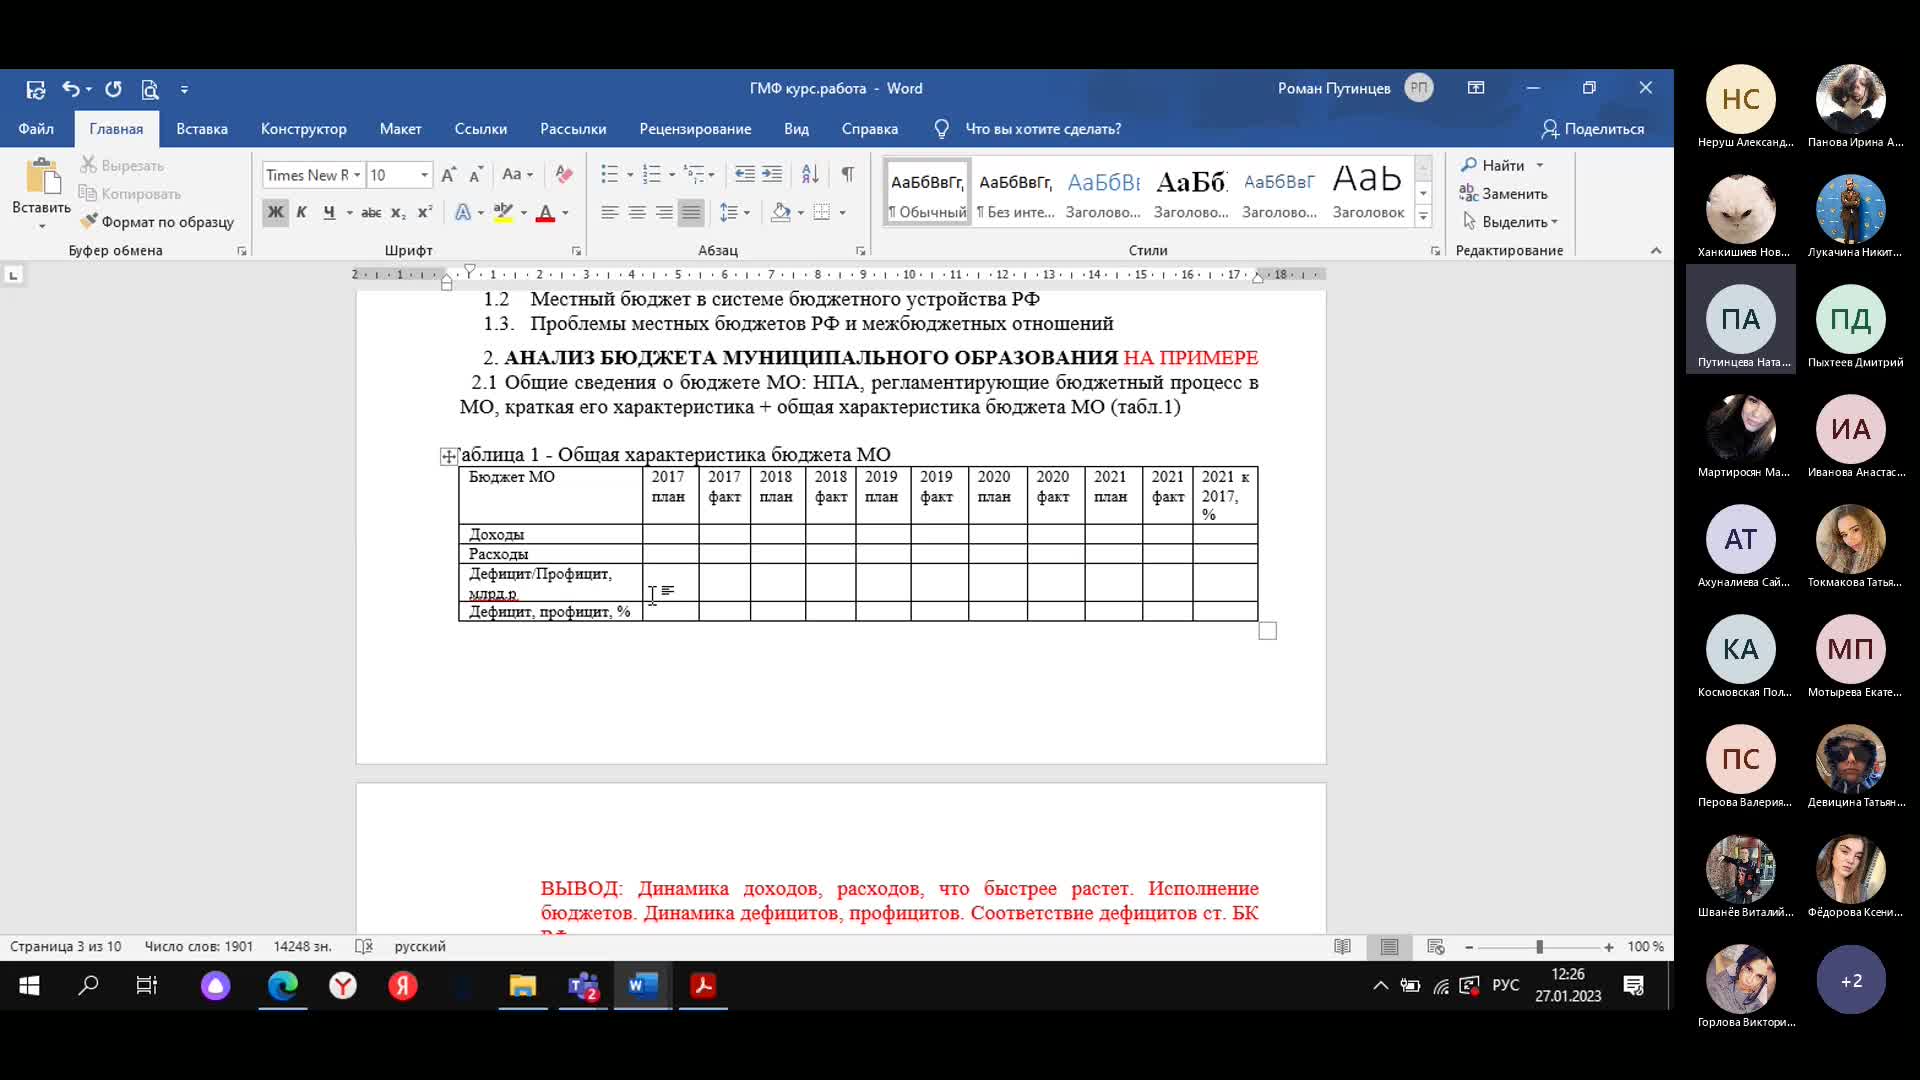Image resolution: width=1920 pixels, height=1080 pixels.
Task: Show +2 more meeting participants
Action: pyautogui.click(x=1851, y=980)
